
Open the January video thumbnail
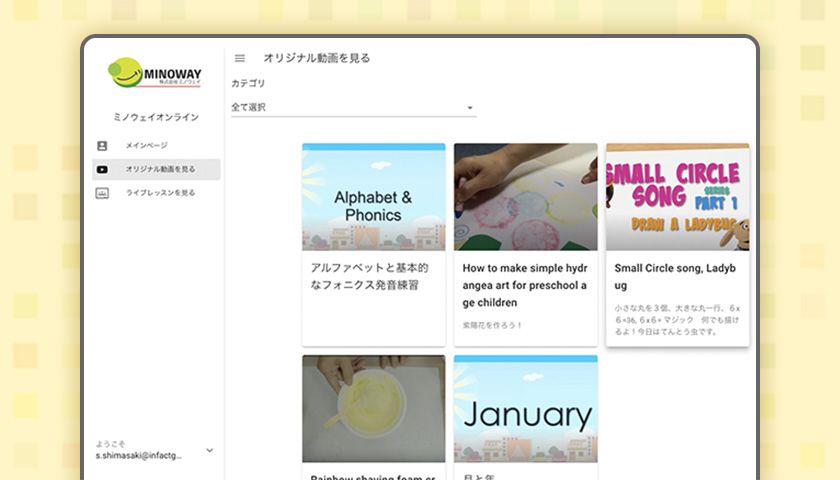click(526, 409)
